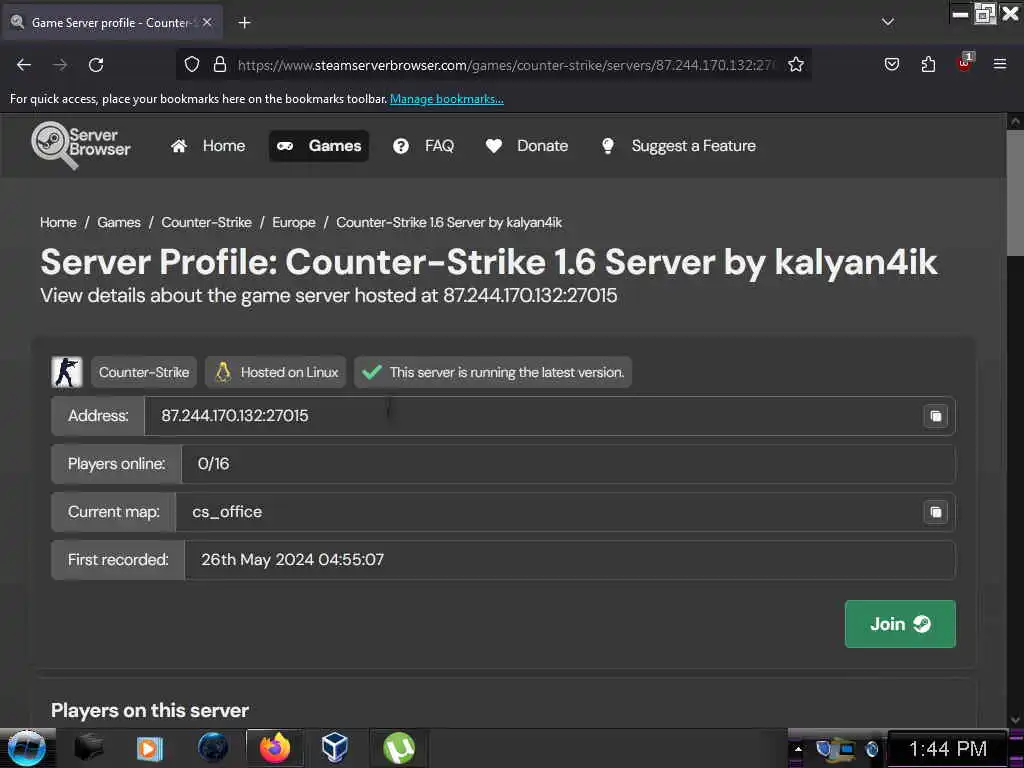
Task: Click the taskbar clock 1:44 PM
Action: tap(948, 749)
